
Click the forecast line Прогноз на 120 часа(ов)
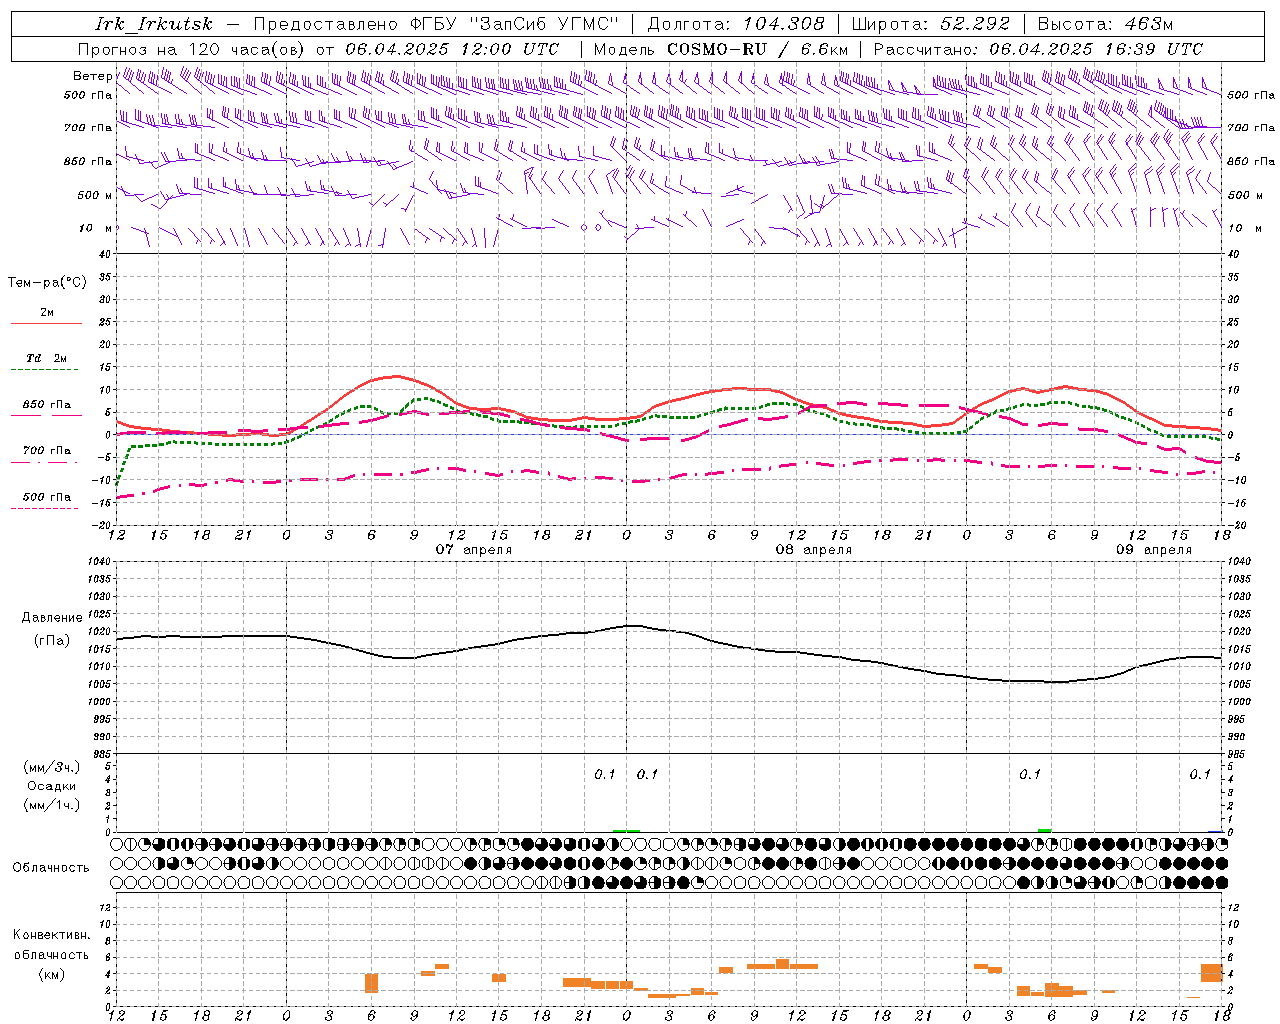tap(193, 49)
